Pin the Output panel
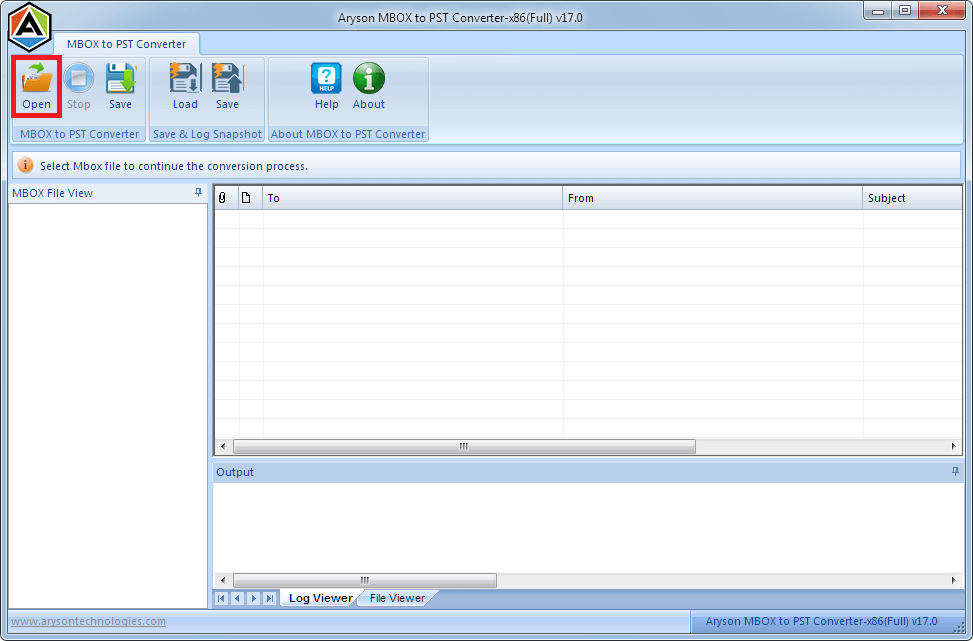This screenshot has height=641, width=973. (955, 472)
